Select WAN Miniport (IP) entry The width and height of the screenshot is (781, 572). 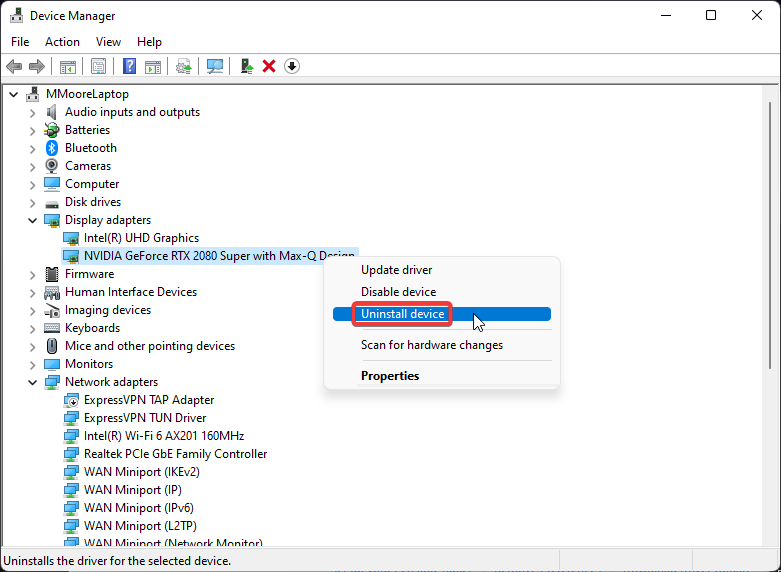(x=132, y=490)
